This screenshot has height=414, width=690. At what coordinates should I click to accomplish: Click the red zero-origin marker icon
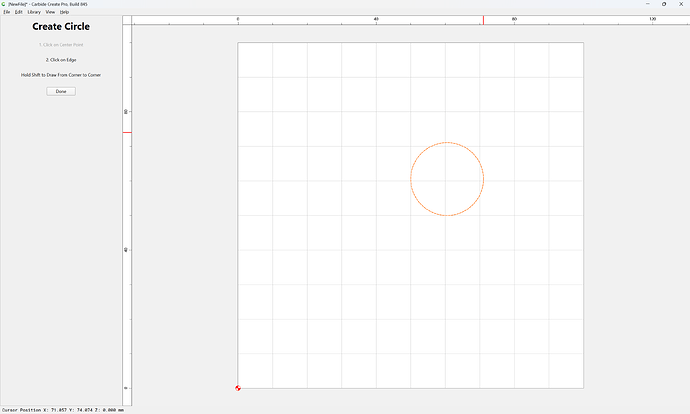(238, 388)
